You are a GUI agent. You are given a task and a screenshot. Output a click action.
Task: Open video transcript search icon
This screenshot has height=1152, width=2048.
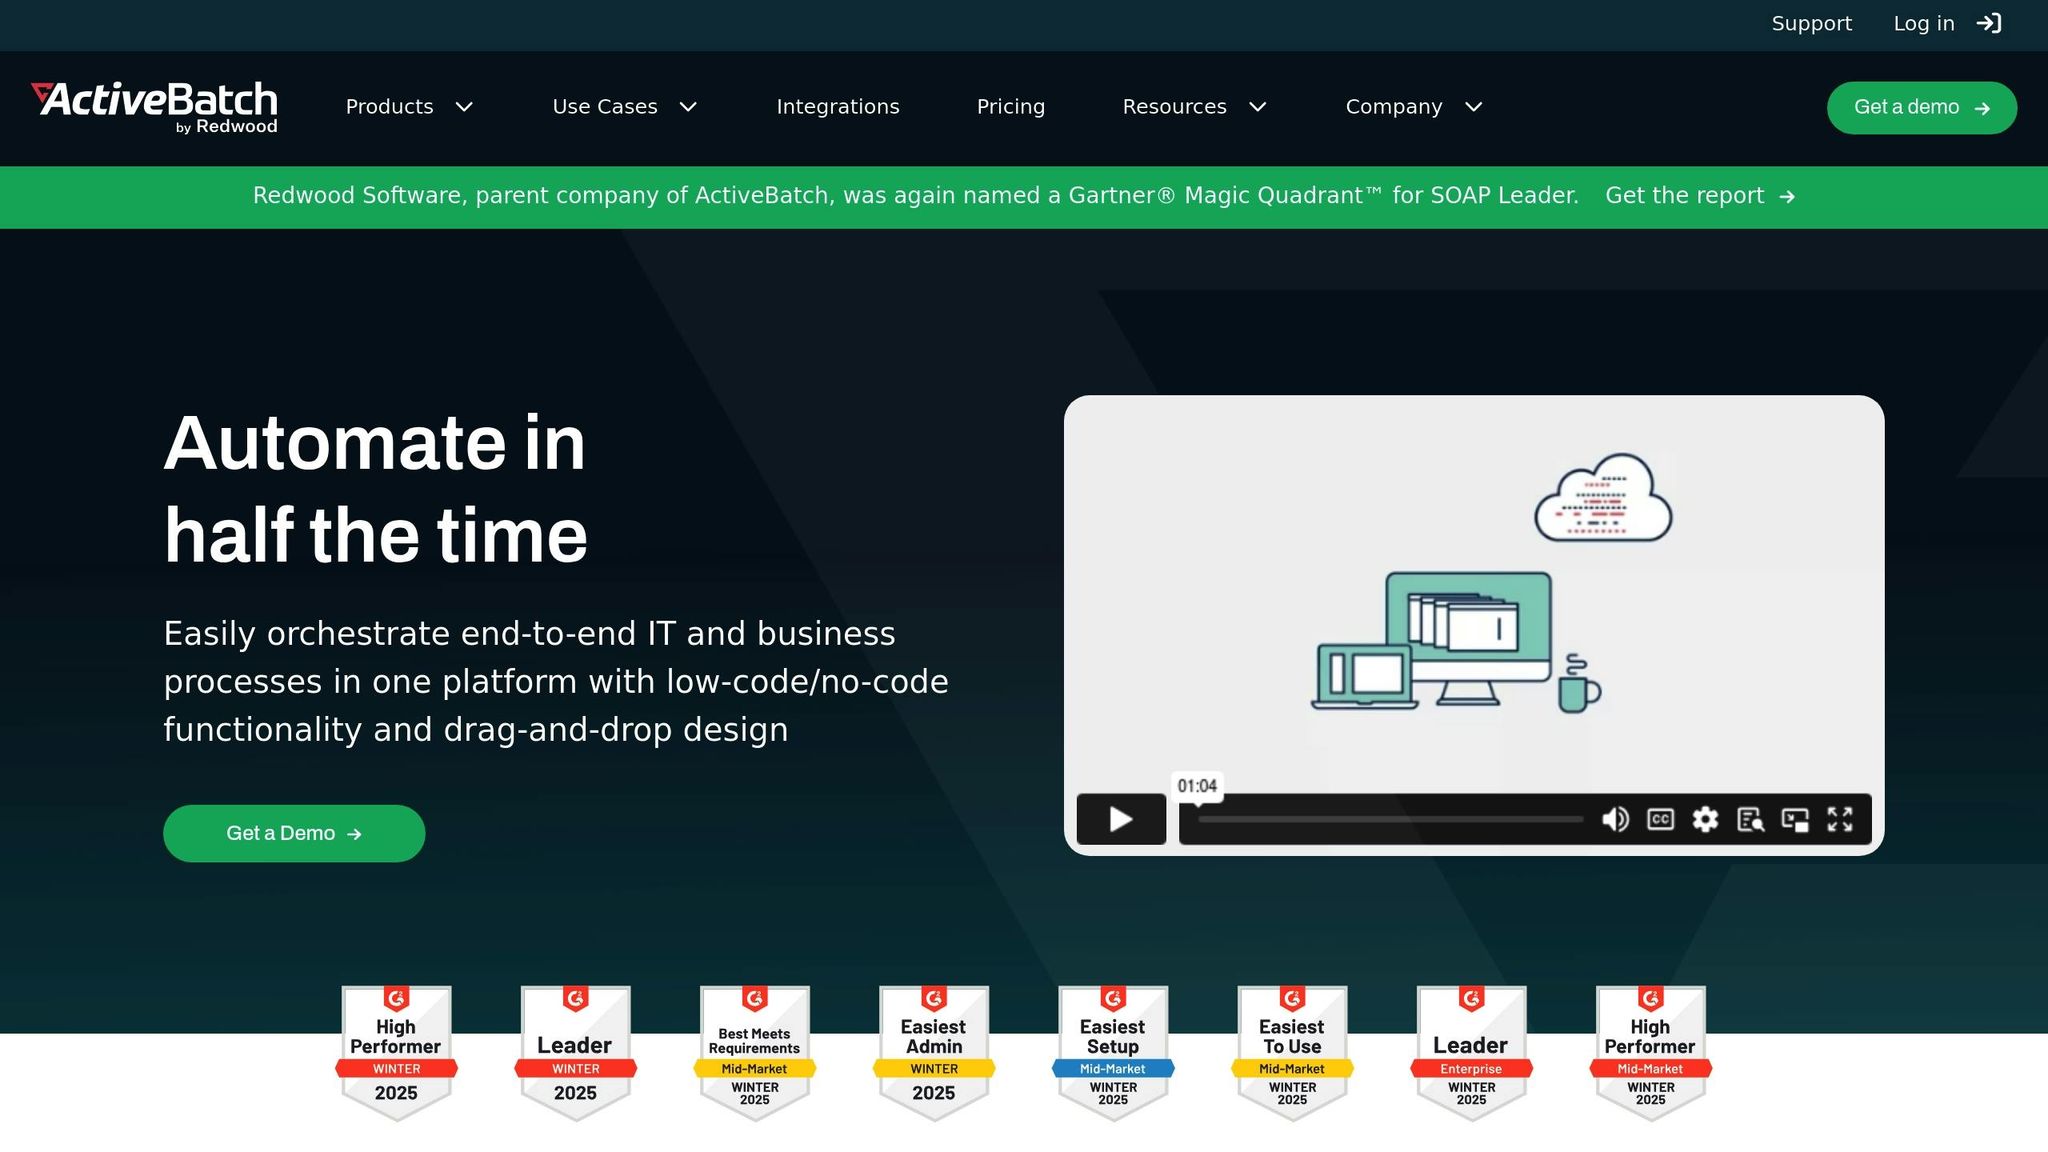point(1750,819)
